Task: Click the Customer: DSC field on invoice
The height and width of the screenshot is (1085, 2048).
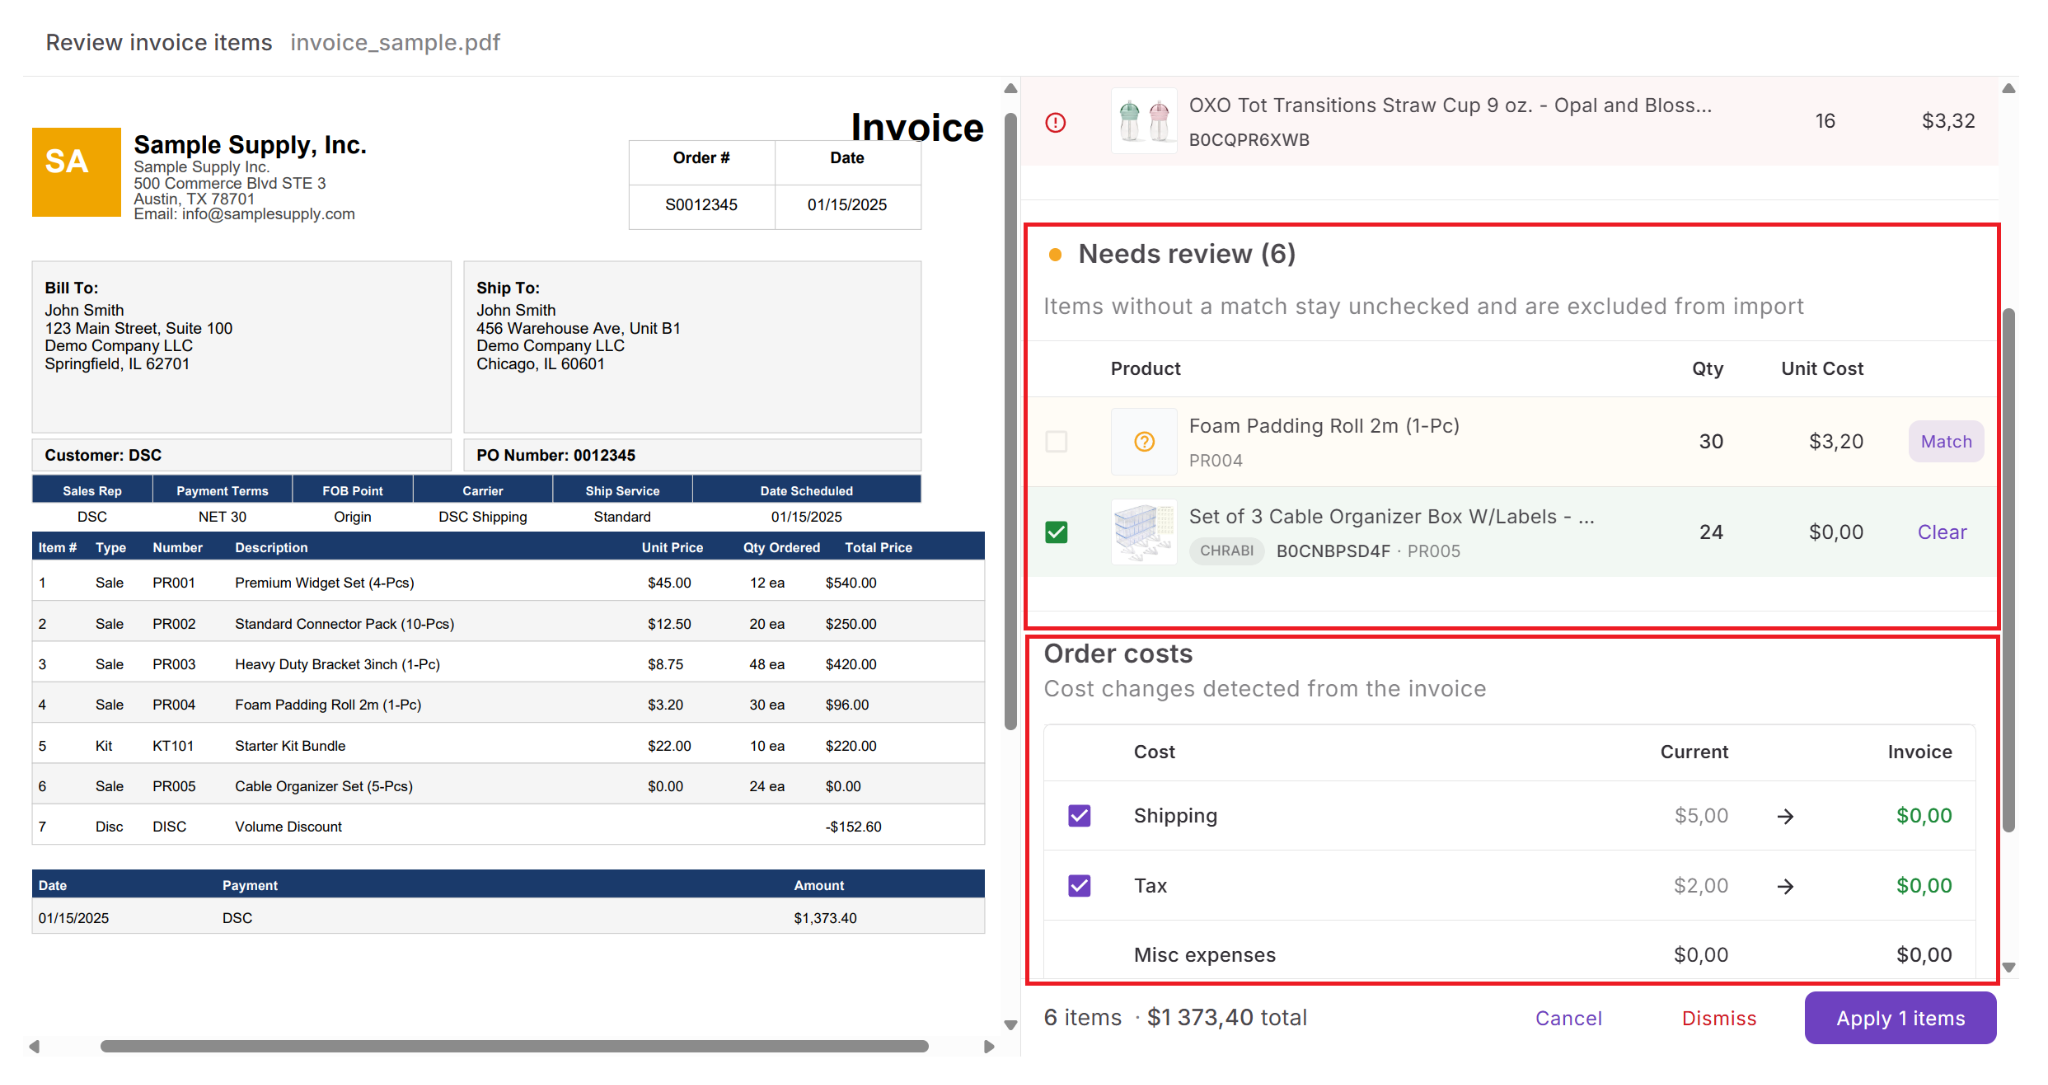Action: point(241,455)
